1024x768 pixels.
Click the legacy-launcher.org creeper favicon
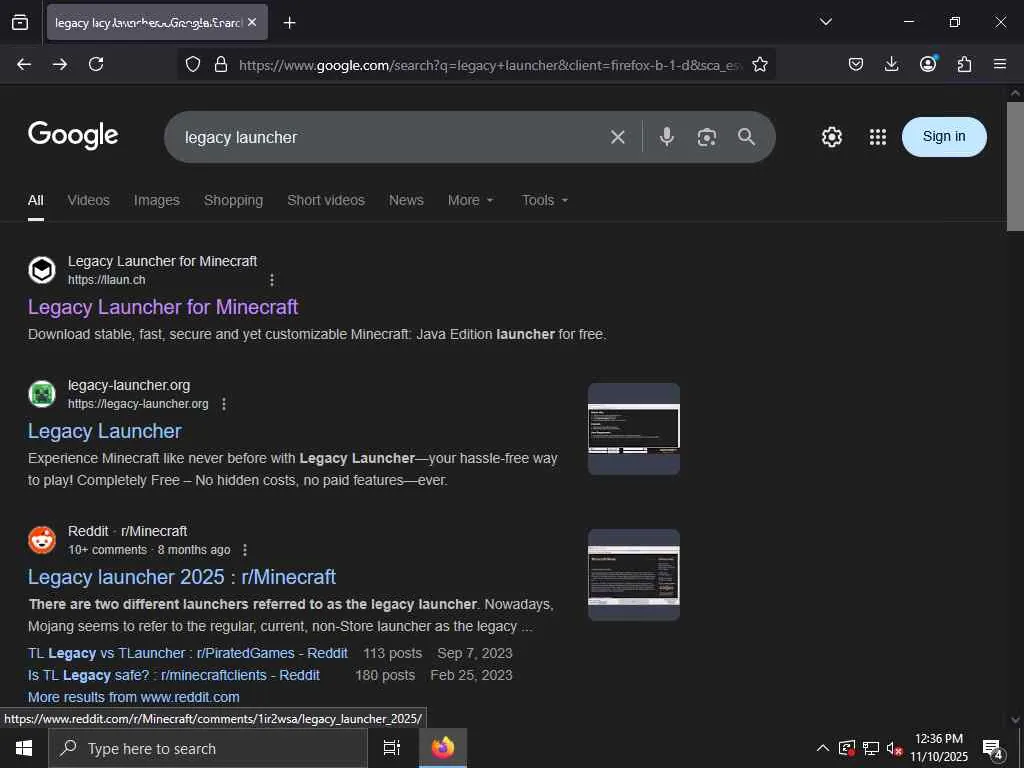coord(42,394)
